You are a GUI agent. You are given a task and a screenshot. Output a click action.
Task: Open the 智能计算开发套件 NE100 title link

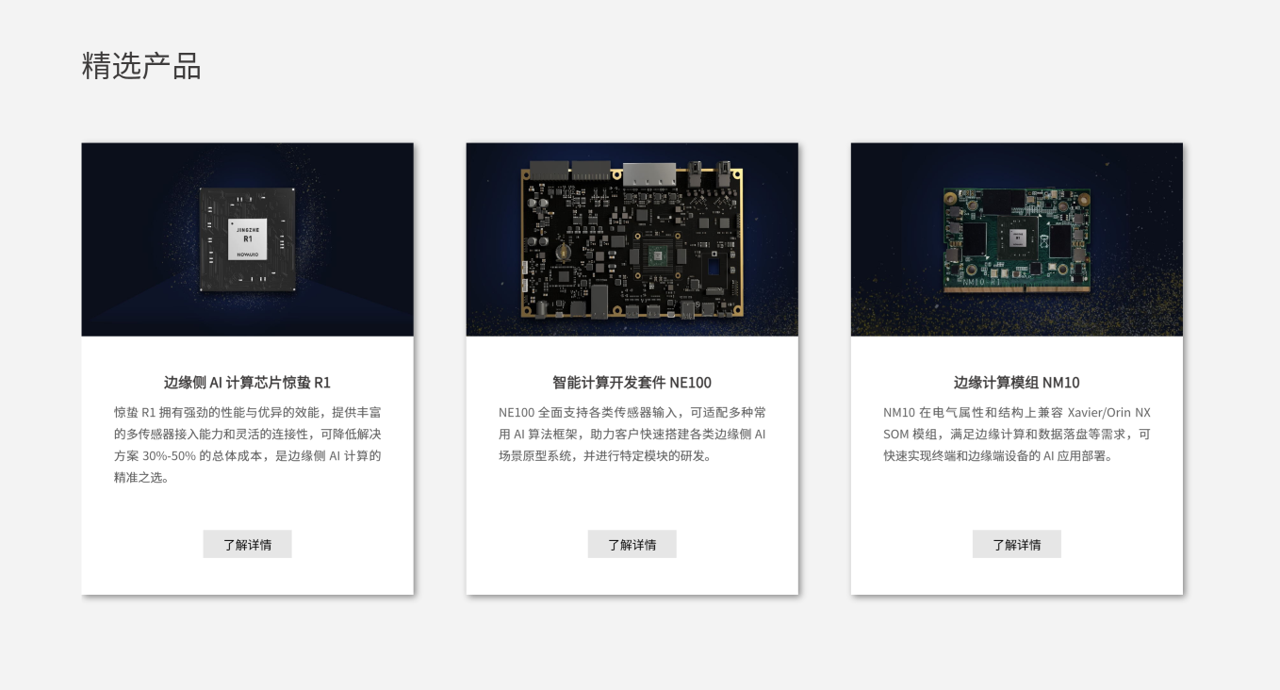point(632,382)
